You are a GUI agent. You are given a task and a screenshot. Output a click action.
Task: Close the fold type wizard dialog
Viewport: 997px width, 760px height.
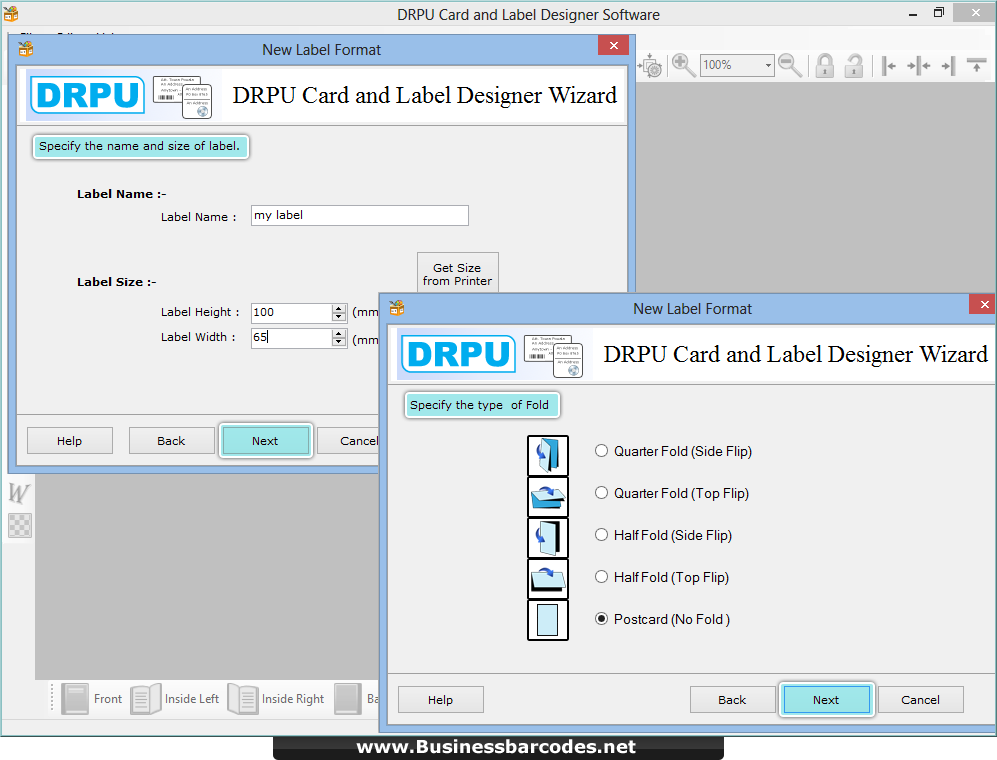[x=984, y=305]
